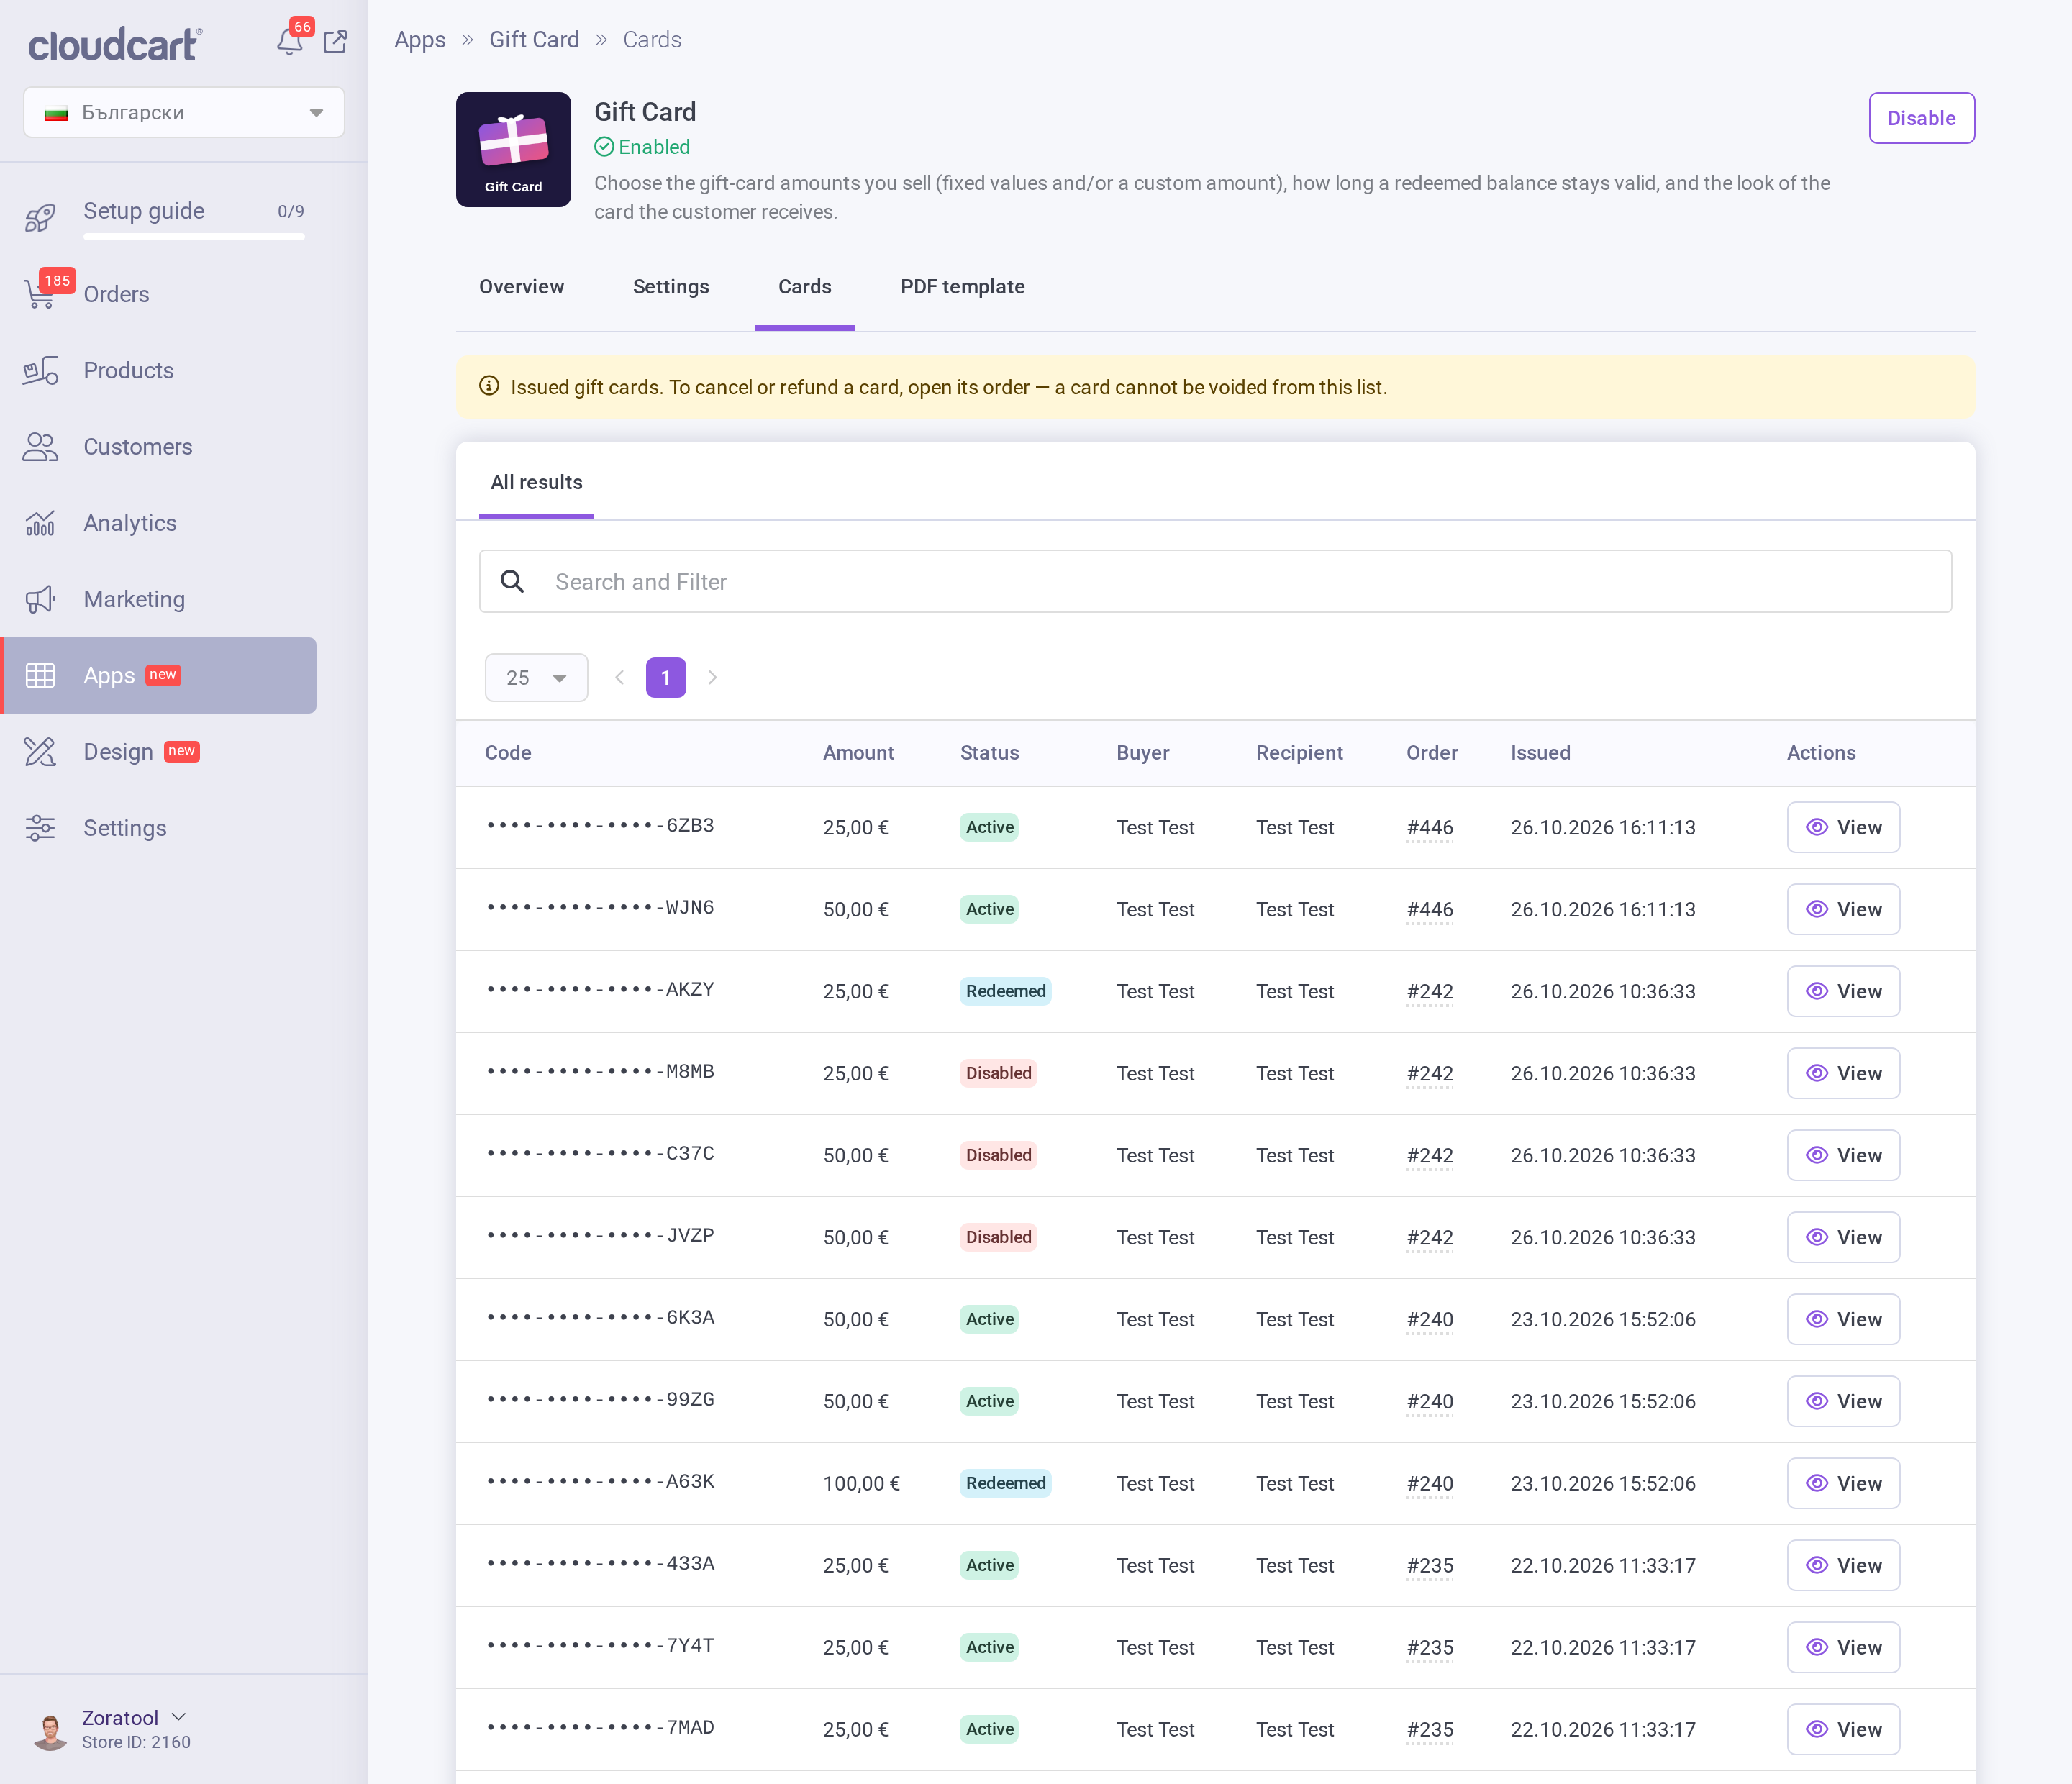Screen dimensions: 2072x1784
Task: Switch to the Settings tab of Gift Card
Action: pos(671,287)
